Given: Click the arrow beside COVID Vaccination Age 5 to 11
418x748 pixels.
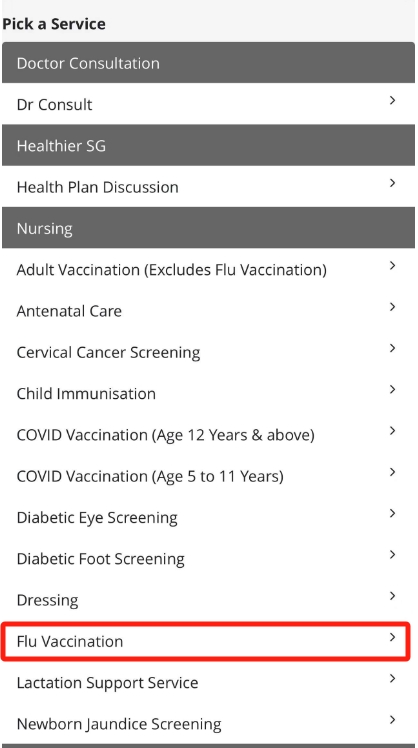Looking at the screenshot, I should click(x=392, y=472).
